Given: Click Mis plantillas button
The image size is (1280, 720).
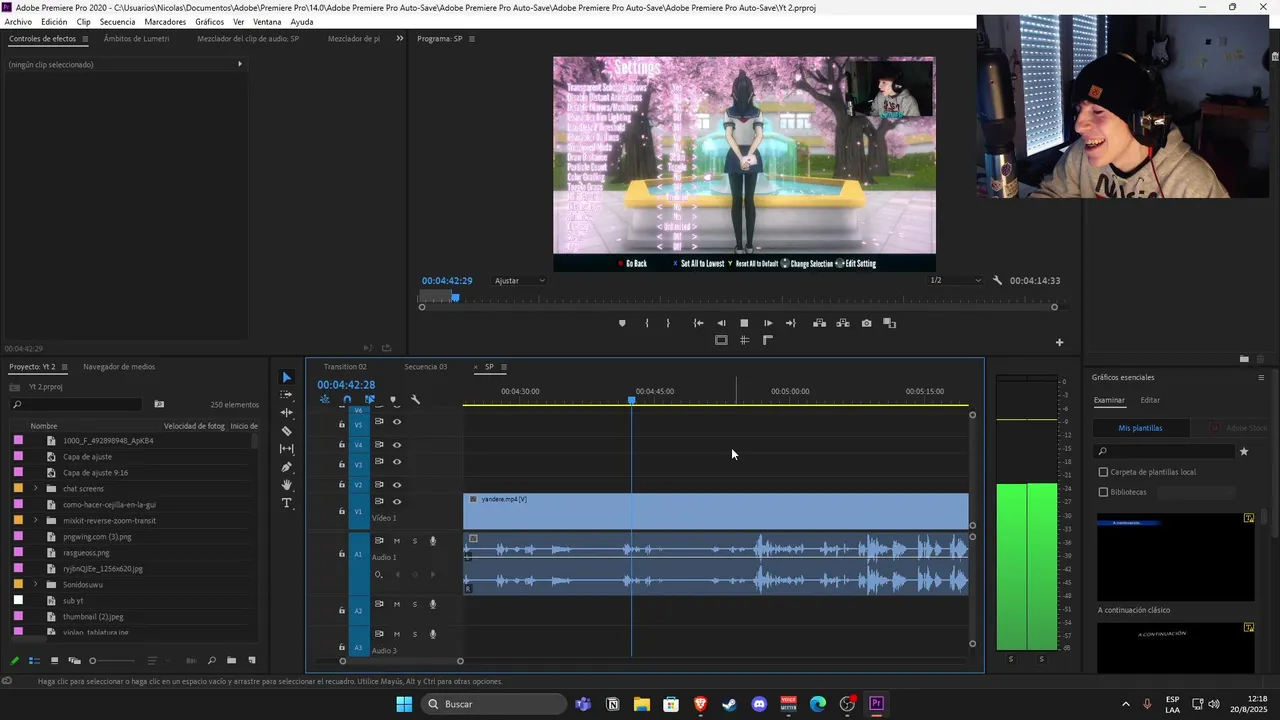Looking at the screenshot, I should pyautogui.click(x=1140, y=428).
